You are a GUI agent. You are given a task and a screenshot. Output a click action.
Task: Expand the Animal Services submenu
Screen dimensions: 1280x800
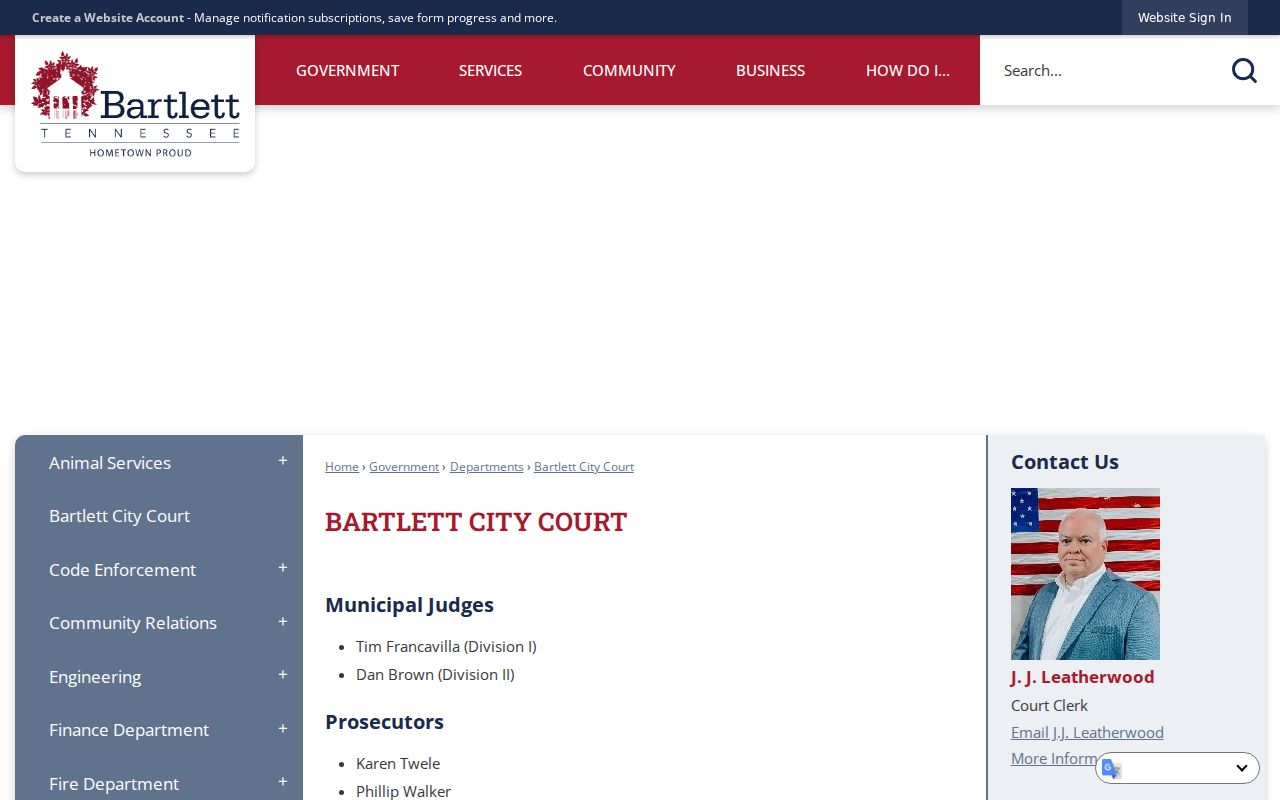click(x=283, y=461)
